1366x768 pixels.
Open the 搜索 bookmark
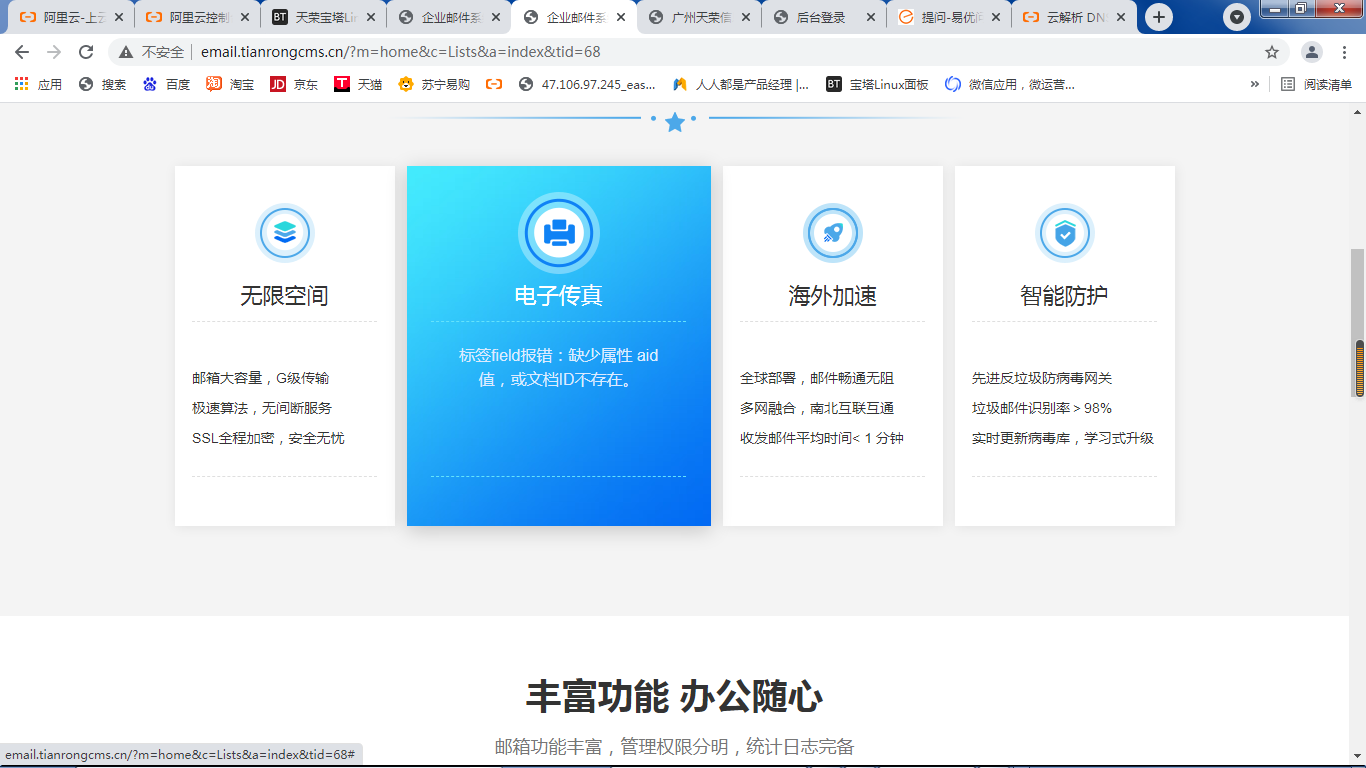102,85
